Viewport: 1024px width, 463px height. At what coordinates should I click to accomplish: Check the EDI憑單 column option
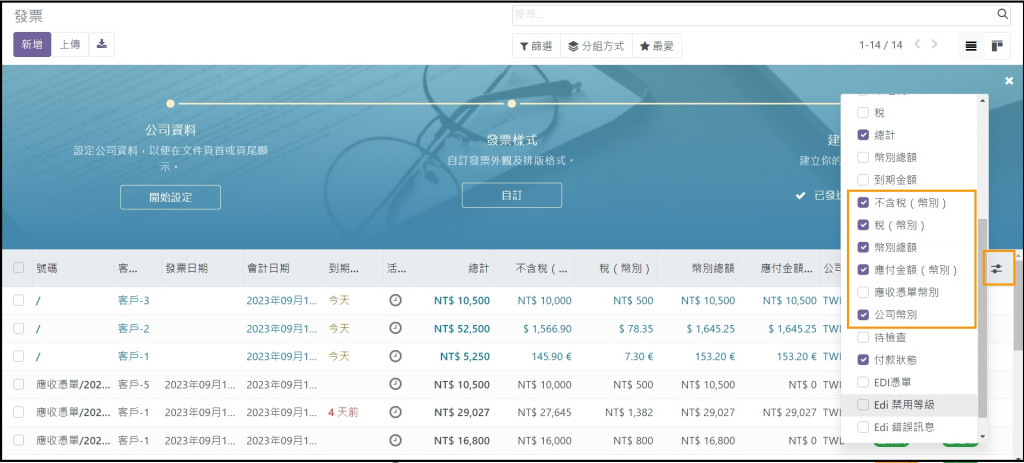[863, 382]
